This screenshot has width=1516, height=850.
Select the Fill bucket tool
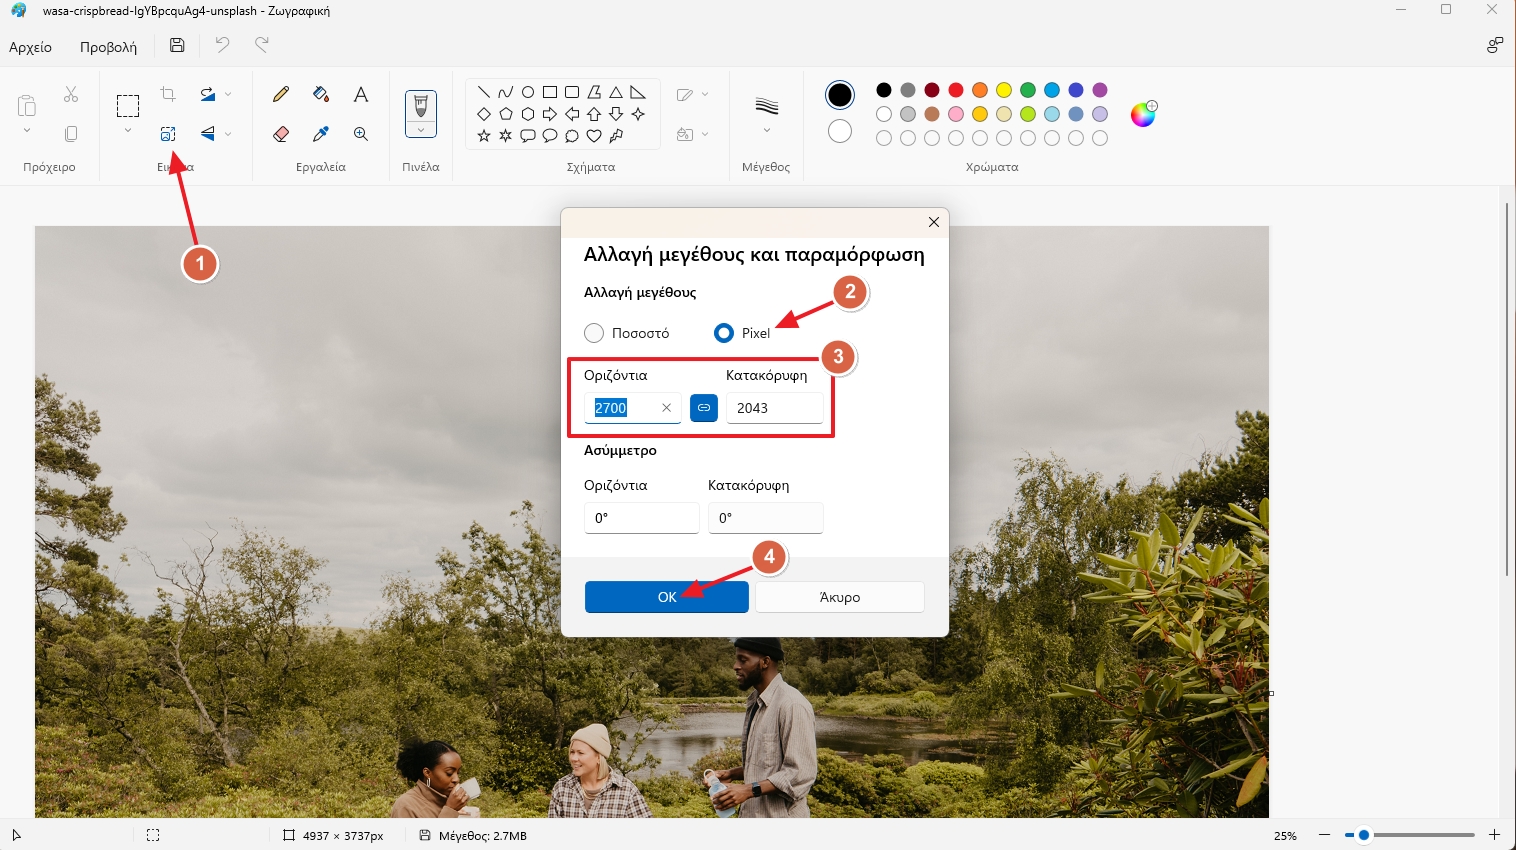click(321, 94)
